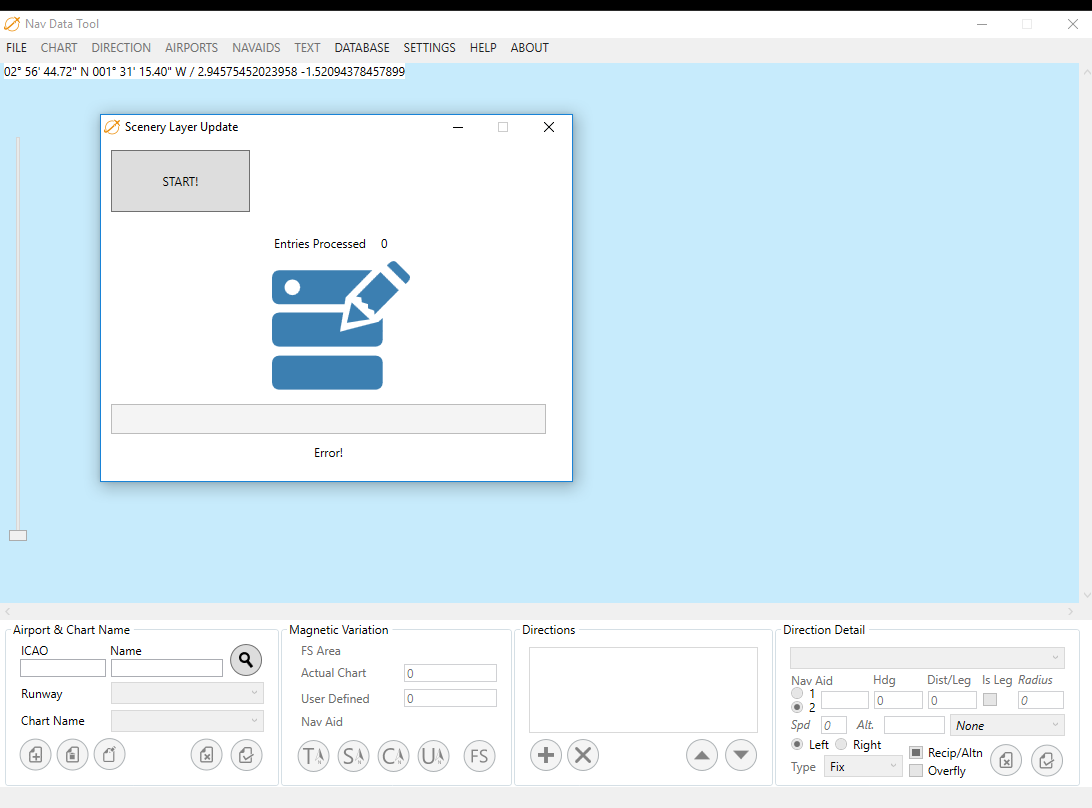Move direction up with the arrow icon
The image size is (1092, 808).
[x=702, y=755]
